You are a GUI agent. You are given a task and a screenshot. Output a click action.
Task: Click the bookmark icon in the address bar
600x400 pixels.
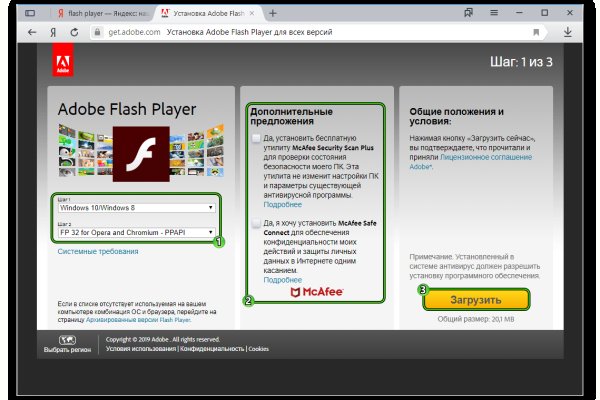536,32
